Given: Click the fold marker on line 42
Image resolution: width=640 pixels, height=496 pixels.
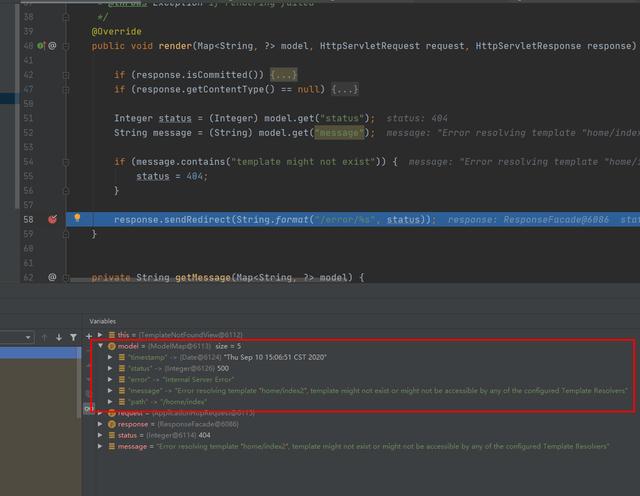Looking at the screenshot, I should 66,75.
